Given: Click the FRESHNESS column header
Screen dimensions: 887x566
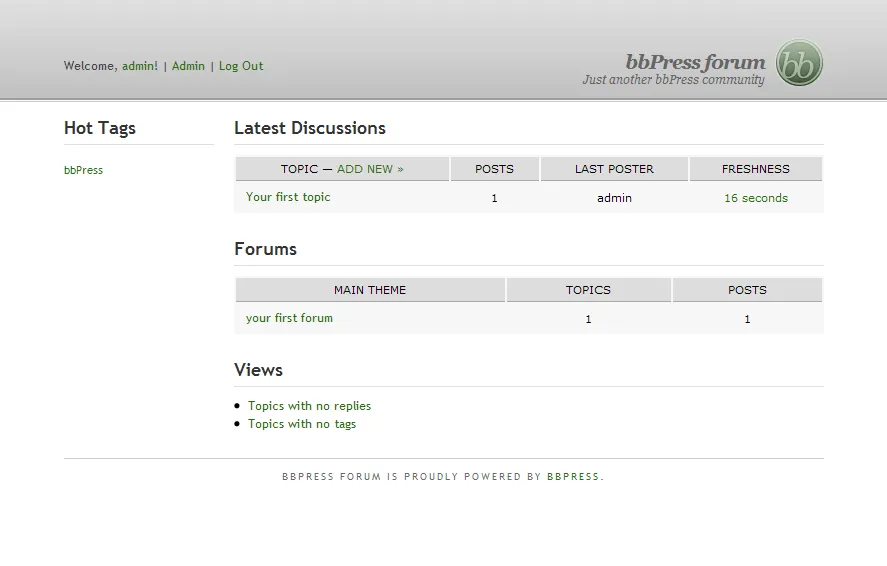Looking at the screenshot, I should point(755,169).
